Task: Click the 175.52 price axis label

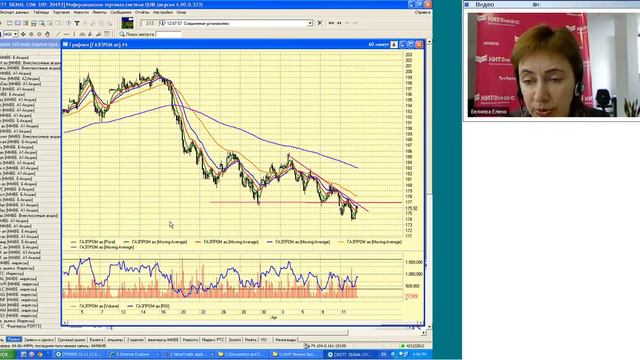Action: (411, 208)
